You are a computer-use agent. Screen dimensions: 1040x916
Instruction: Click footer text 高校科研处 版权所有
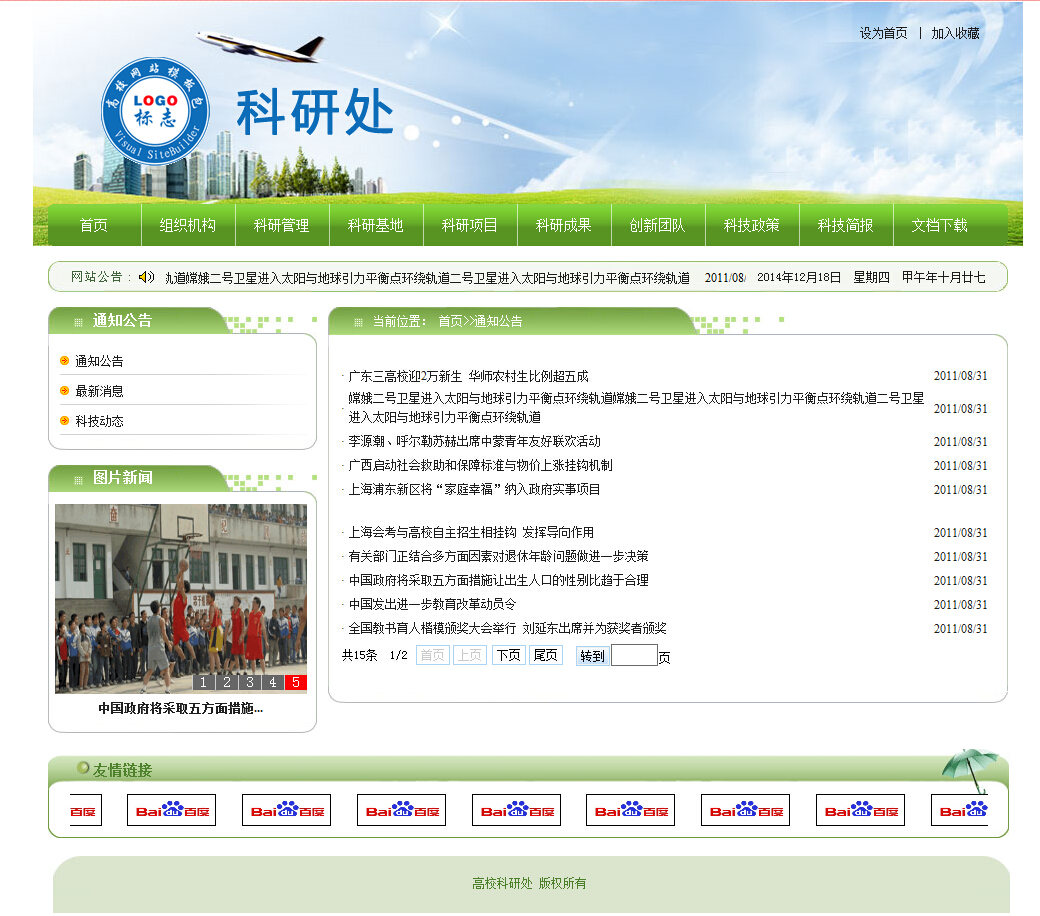click(x=529, y=883)
